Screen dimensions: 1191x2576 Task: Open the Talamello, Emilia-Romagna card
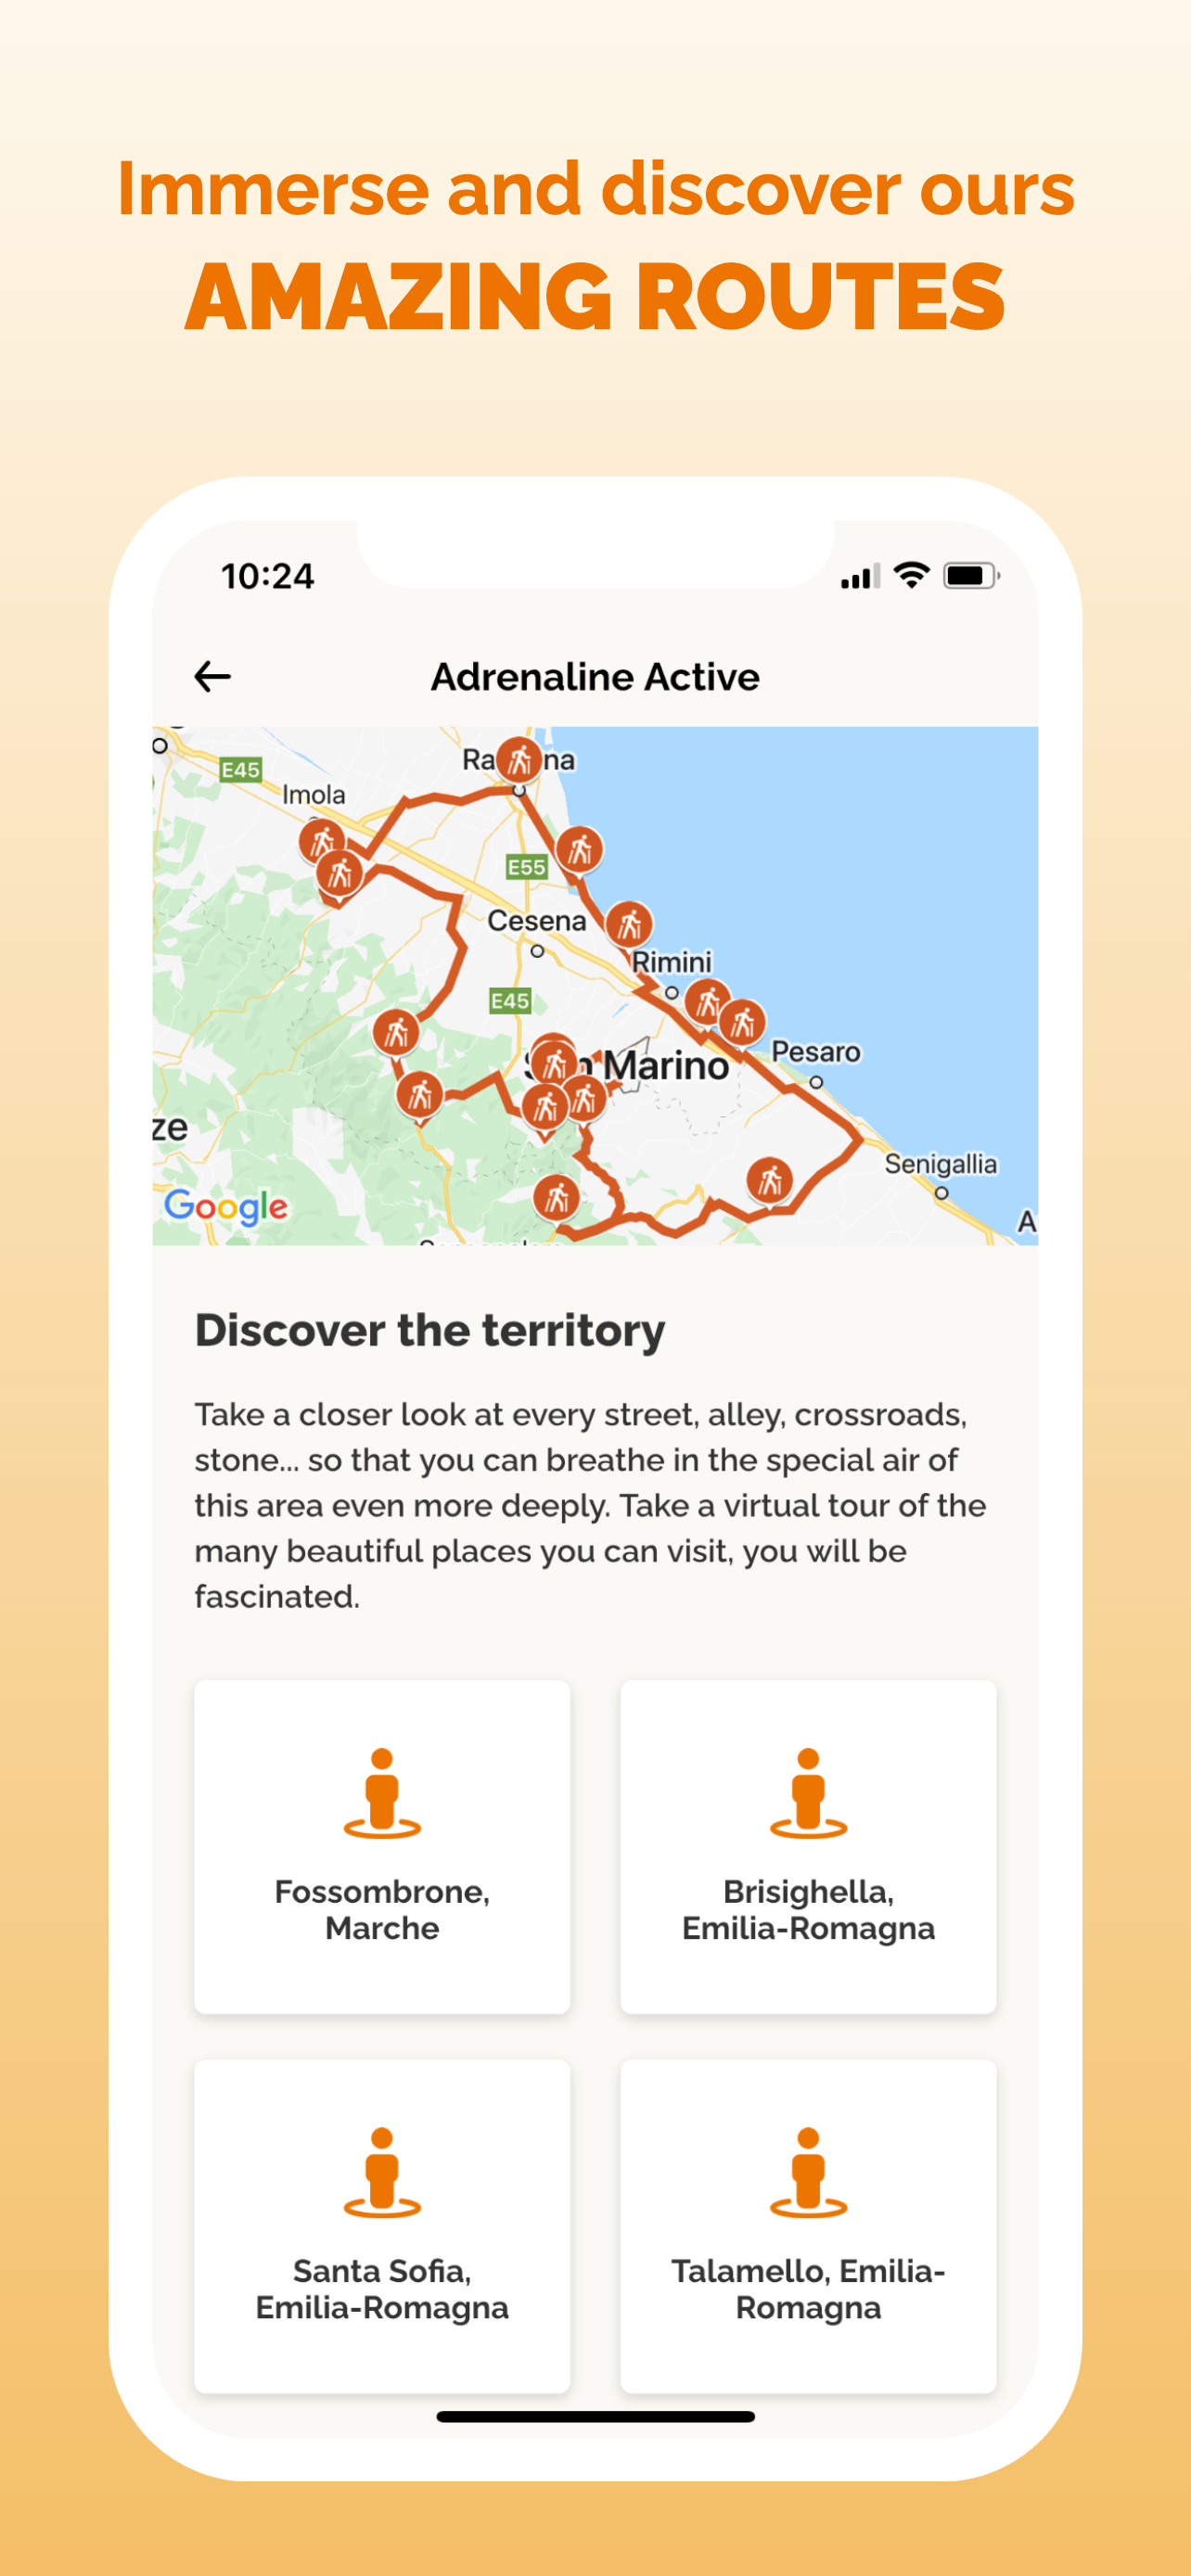(x=808, y=2225)
